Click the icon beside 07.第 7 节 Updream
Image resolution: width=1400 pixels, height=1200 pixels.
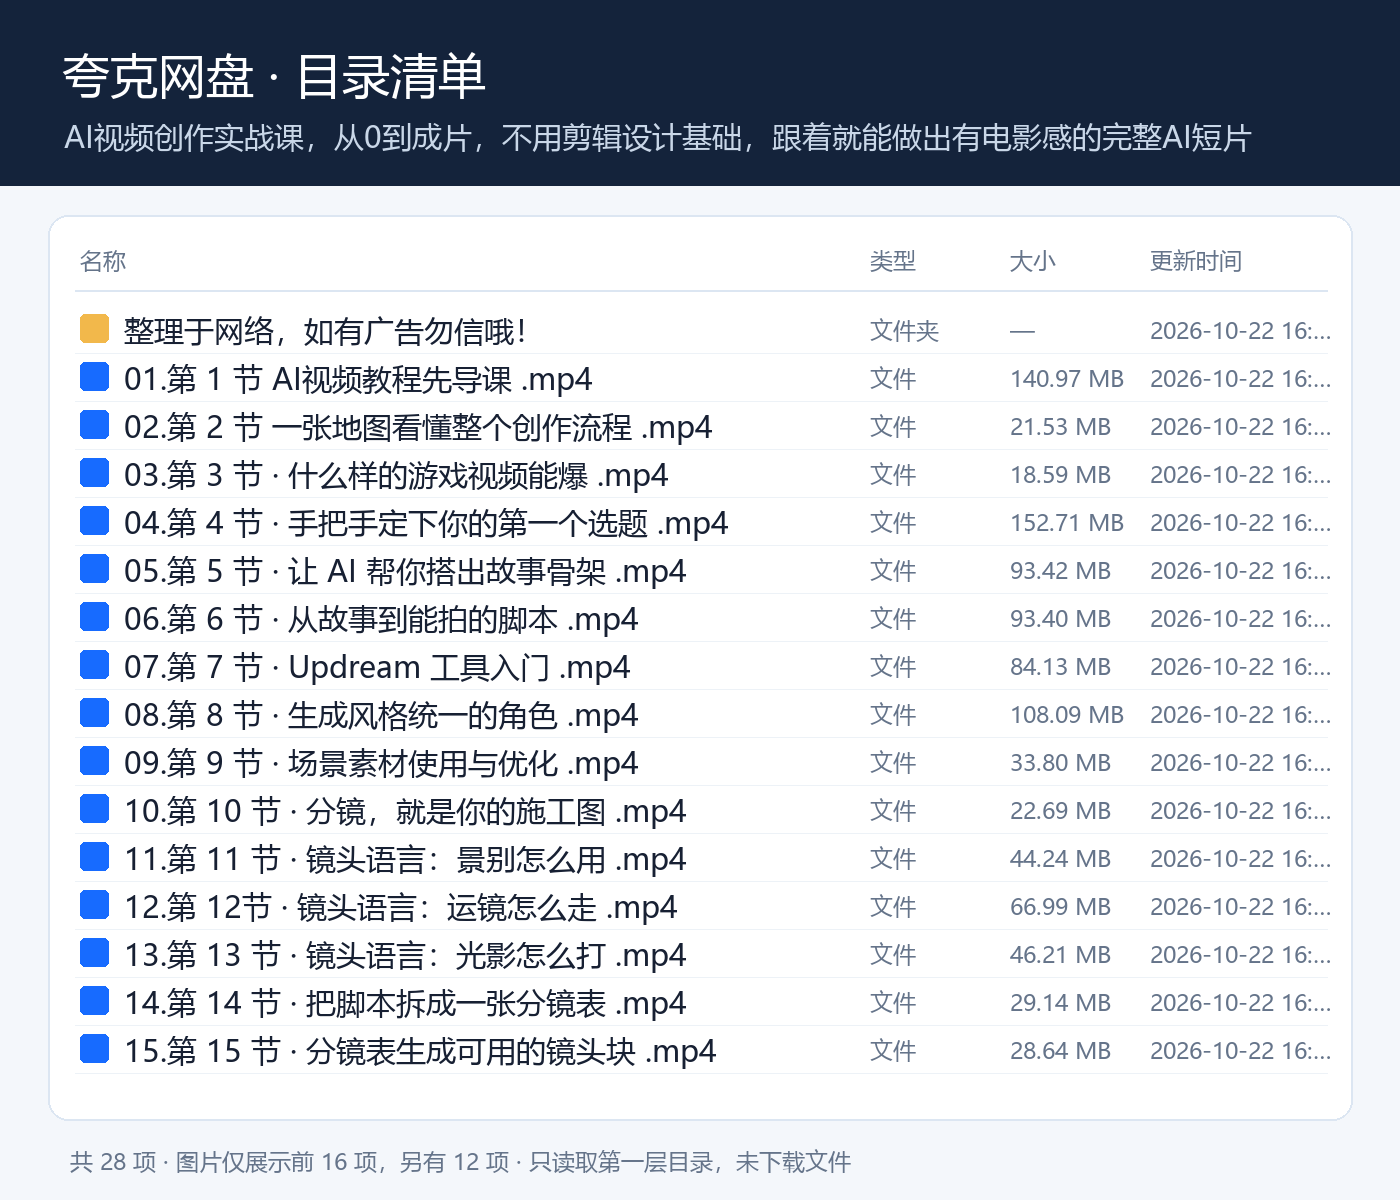(x=94, y=664)
